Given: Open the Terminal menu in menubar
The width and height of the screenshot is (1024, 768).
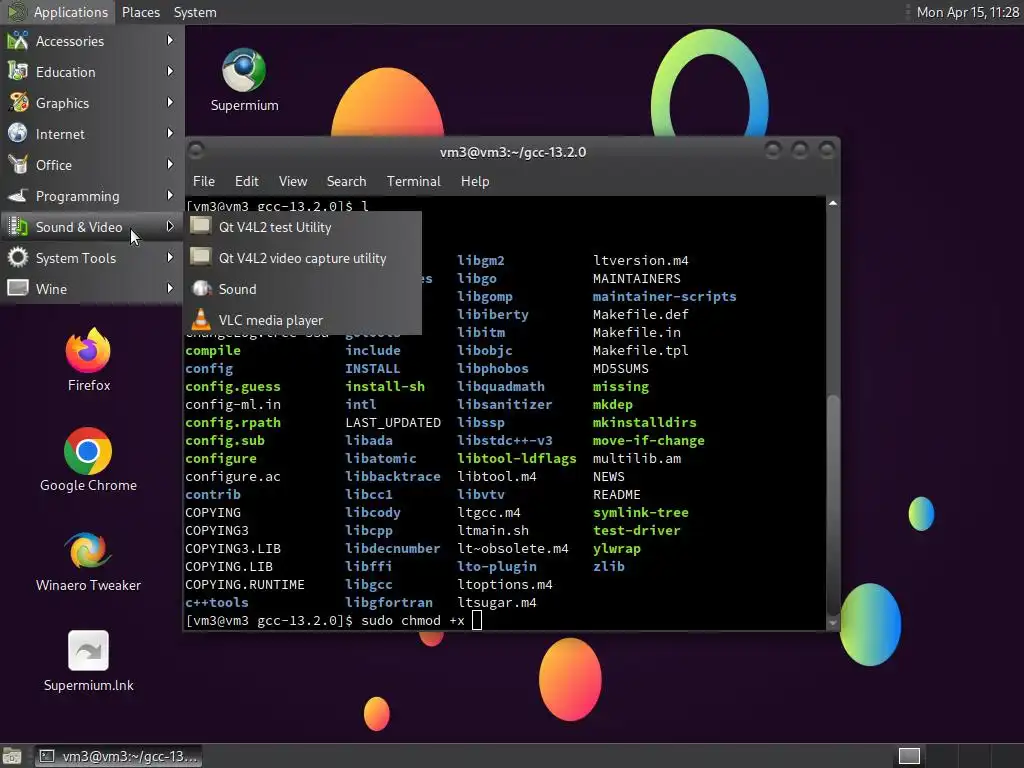Looking at the screenshot, I should tap(413, 181).
